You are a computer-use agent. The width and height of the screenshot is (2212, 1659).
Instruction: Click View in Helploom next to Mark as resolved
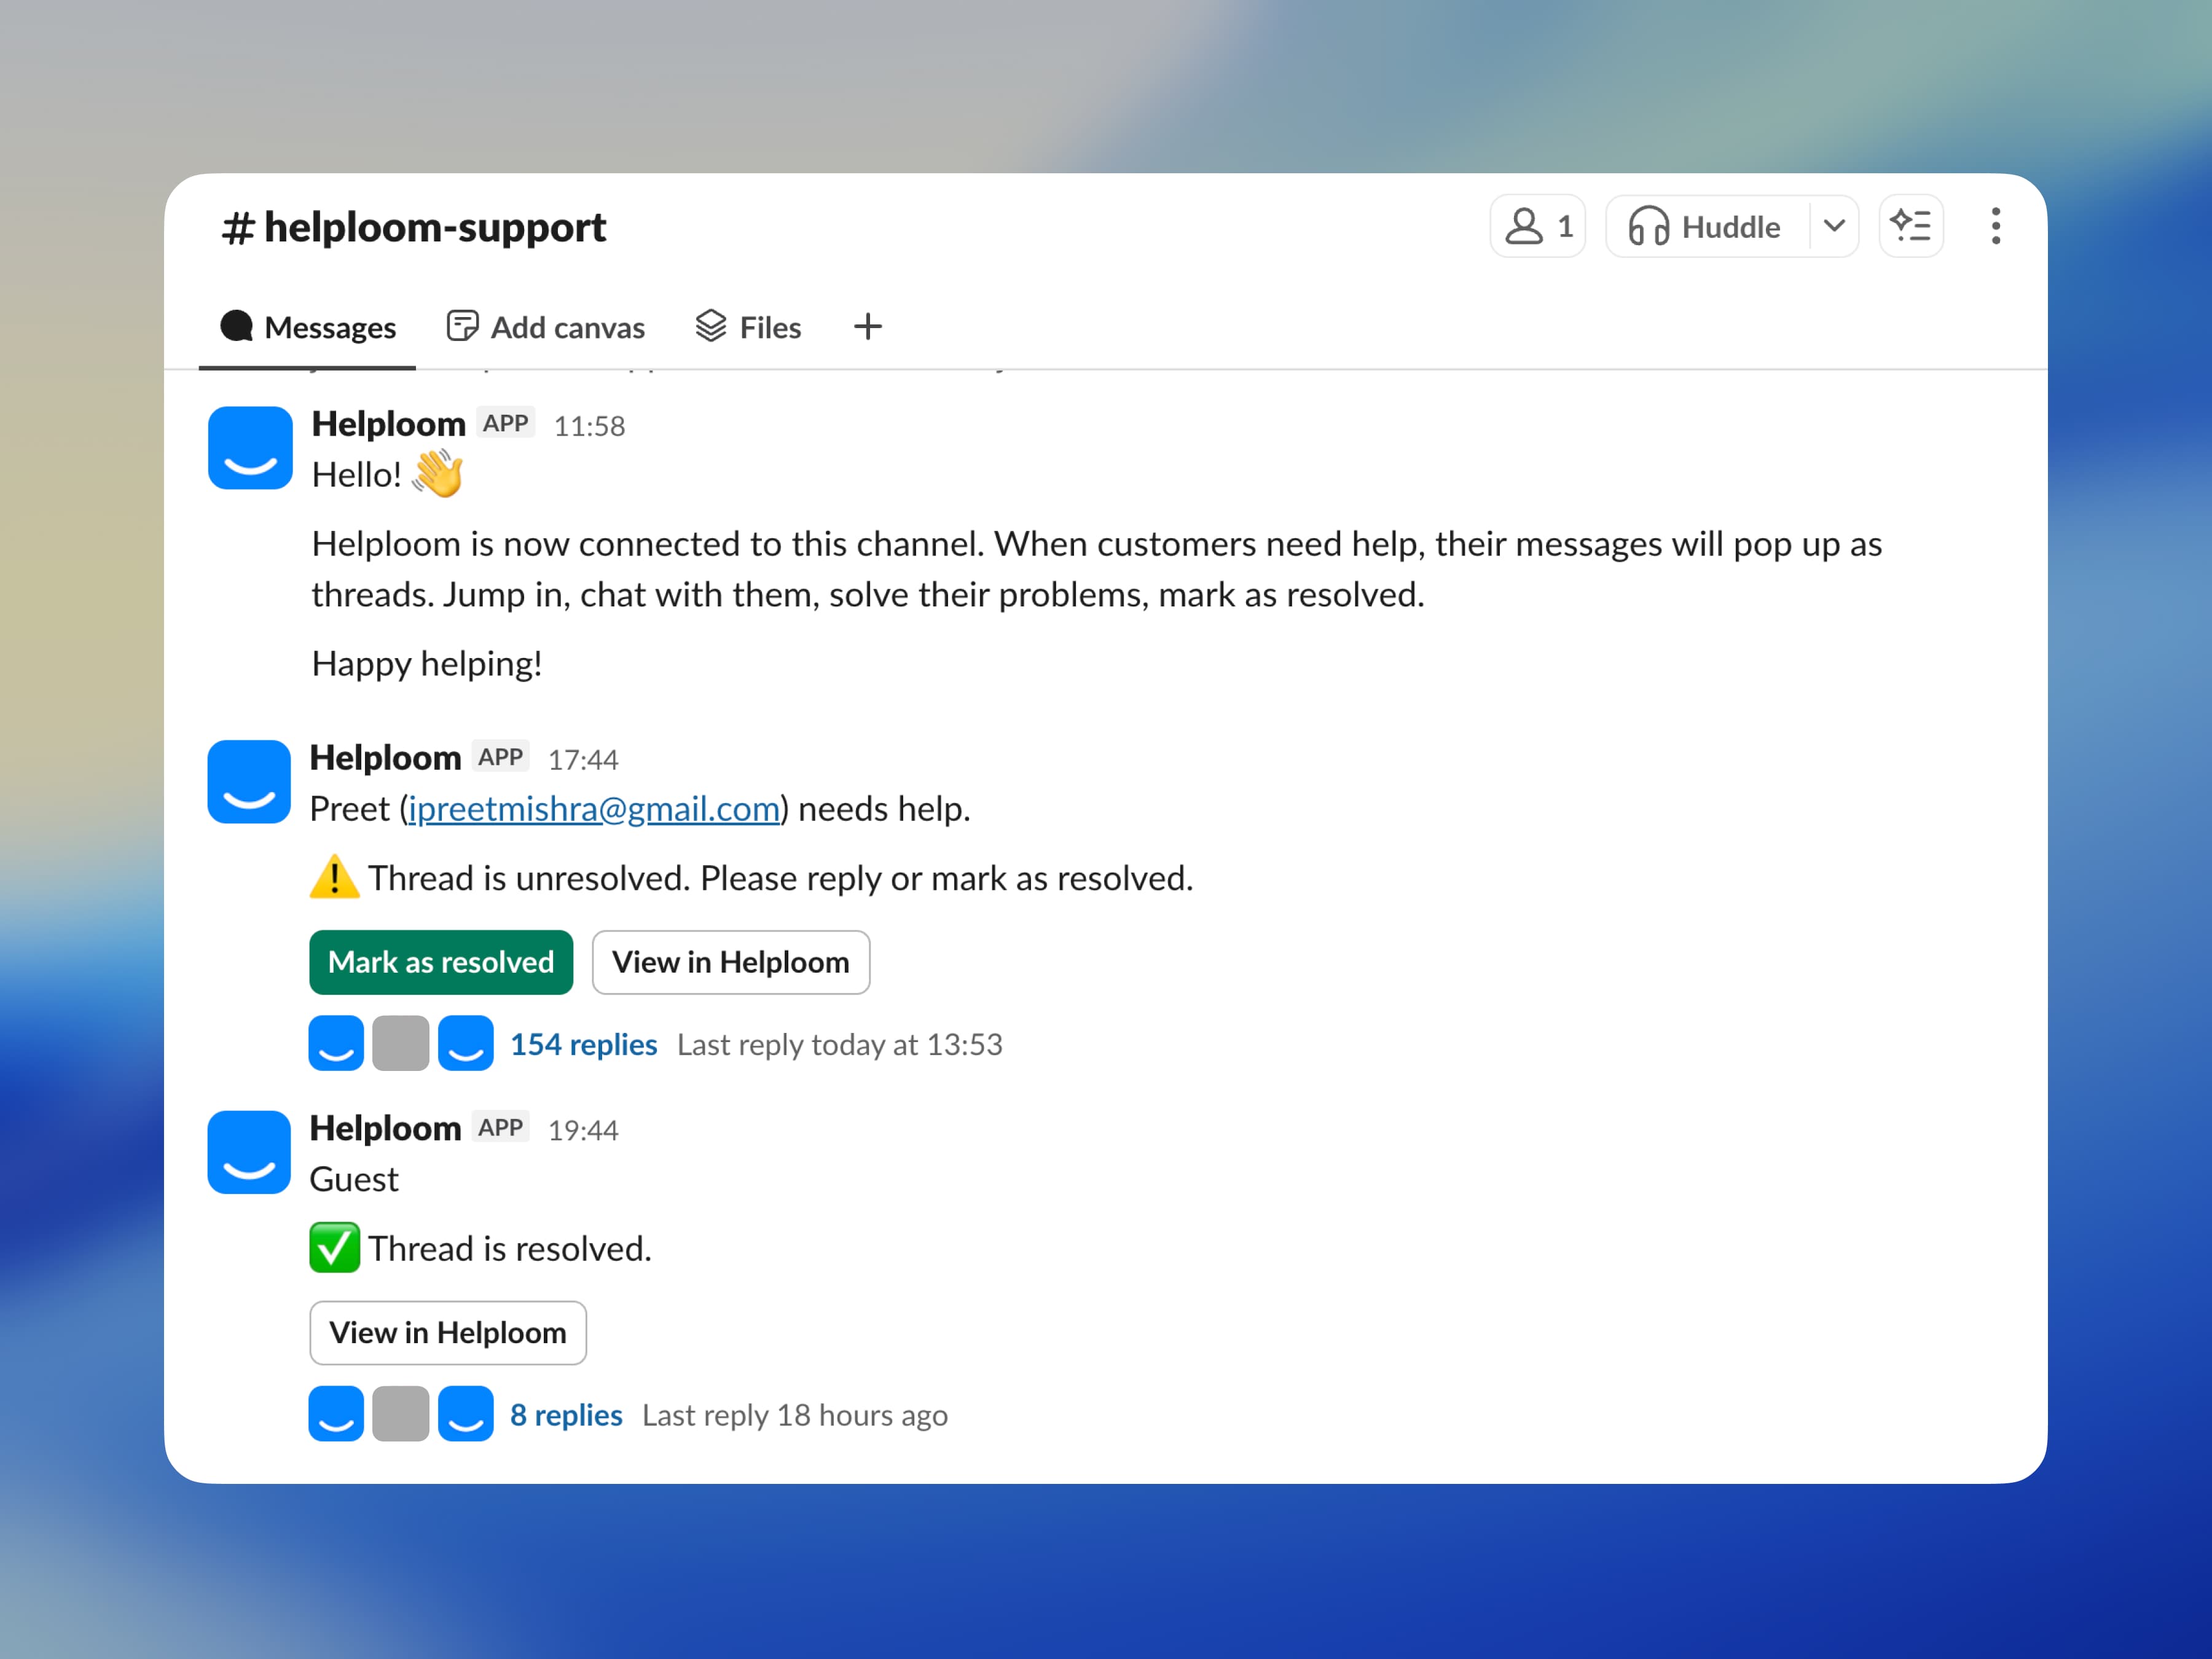coord(731,962)
